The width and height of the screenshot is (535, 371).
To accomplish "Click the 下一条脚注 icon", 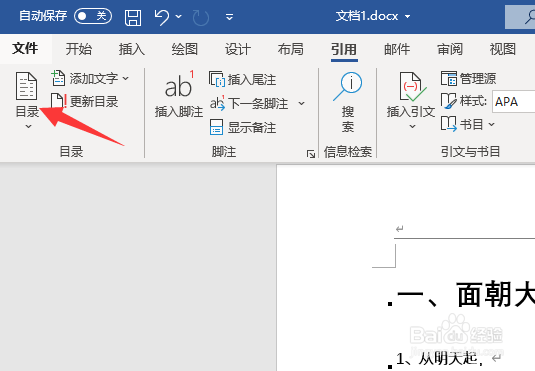I will (217, 103).
